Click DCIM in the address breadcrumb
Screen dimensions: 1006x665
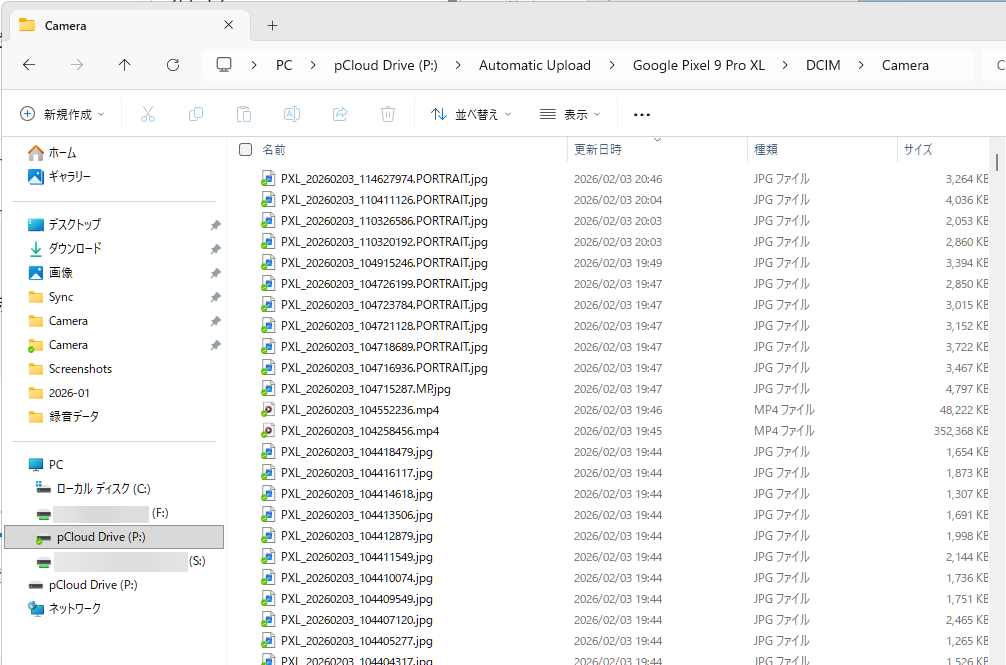(x=823, y=65)
